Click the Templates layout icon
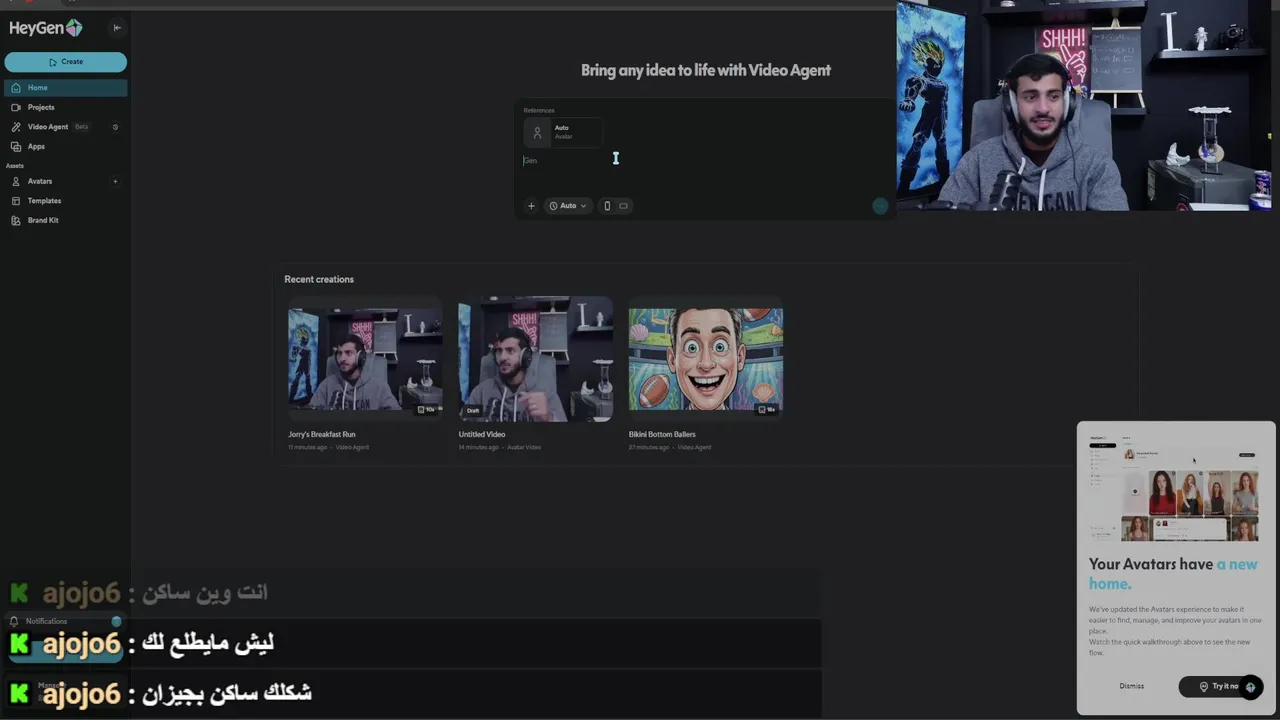1280x720 pixels. [16, 201]
